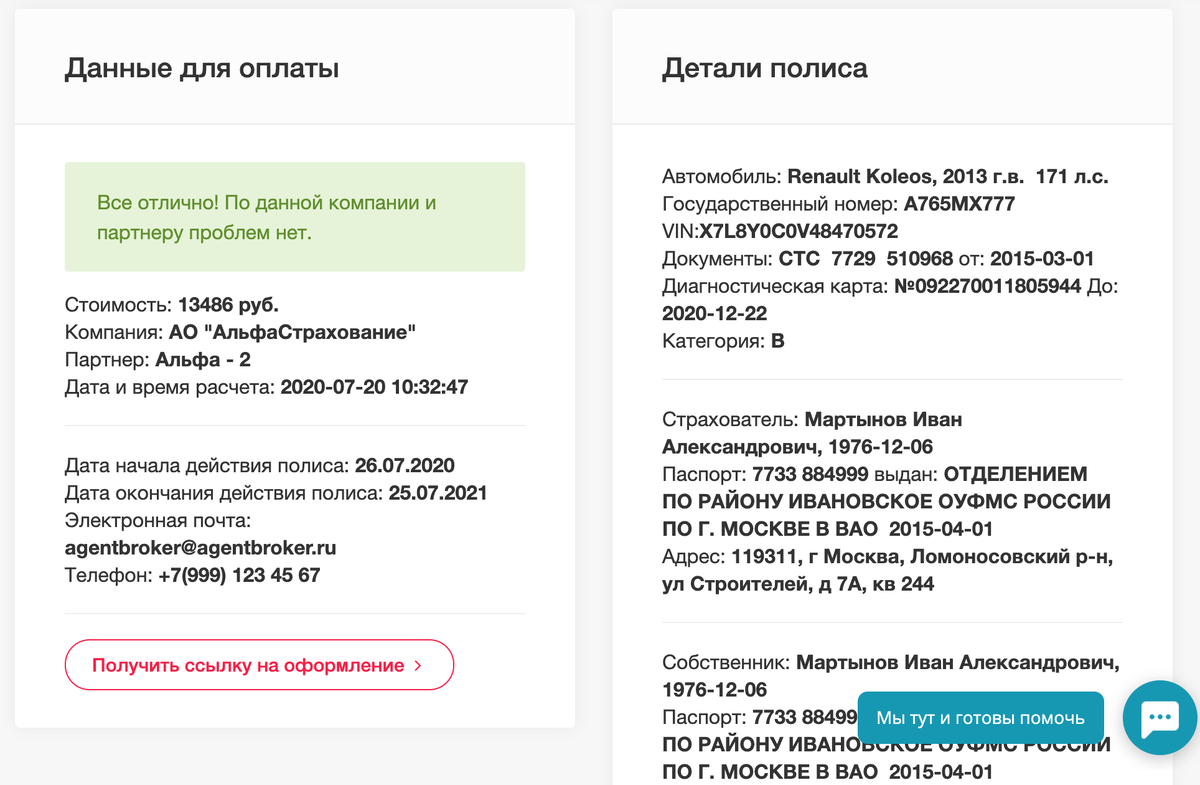Click the company name АО "АльфаСтрахование"
1200x785 pixels.
click(x=286, y=332)
